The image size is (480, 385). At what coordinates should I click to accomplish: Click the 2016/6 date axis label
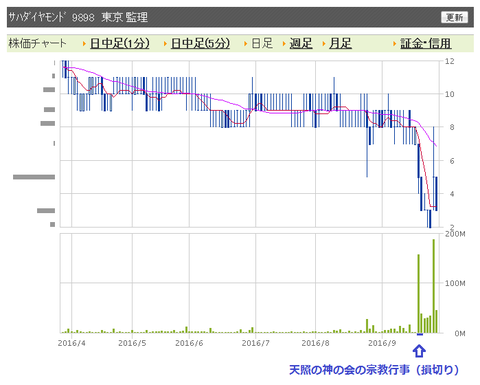click(x=189, y=343)
